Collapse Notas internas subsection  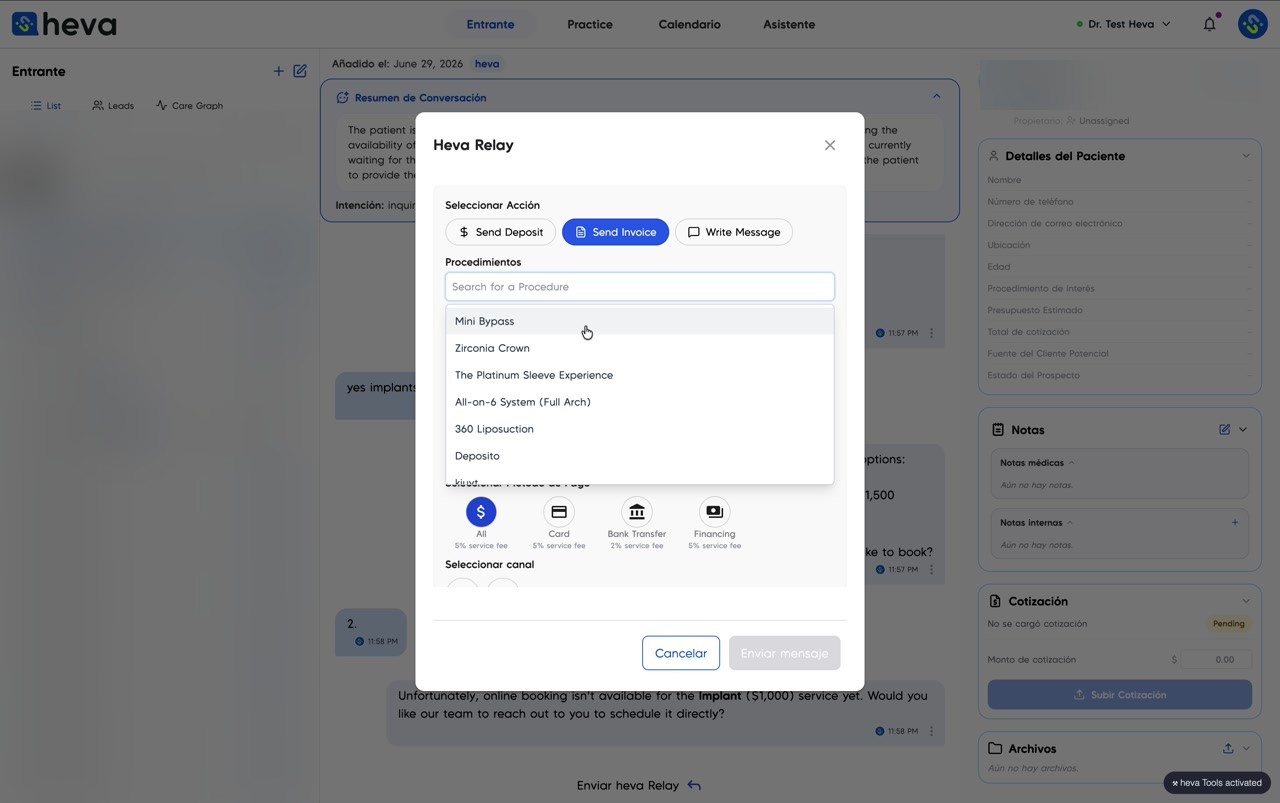pyautogui.click(x=1070, y=523)
